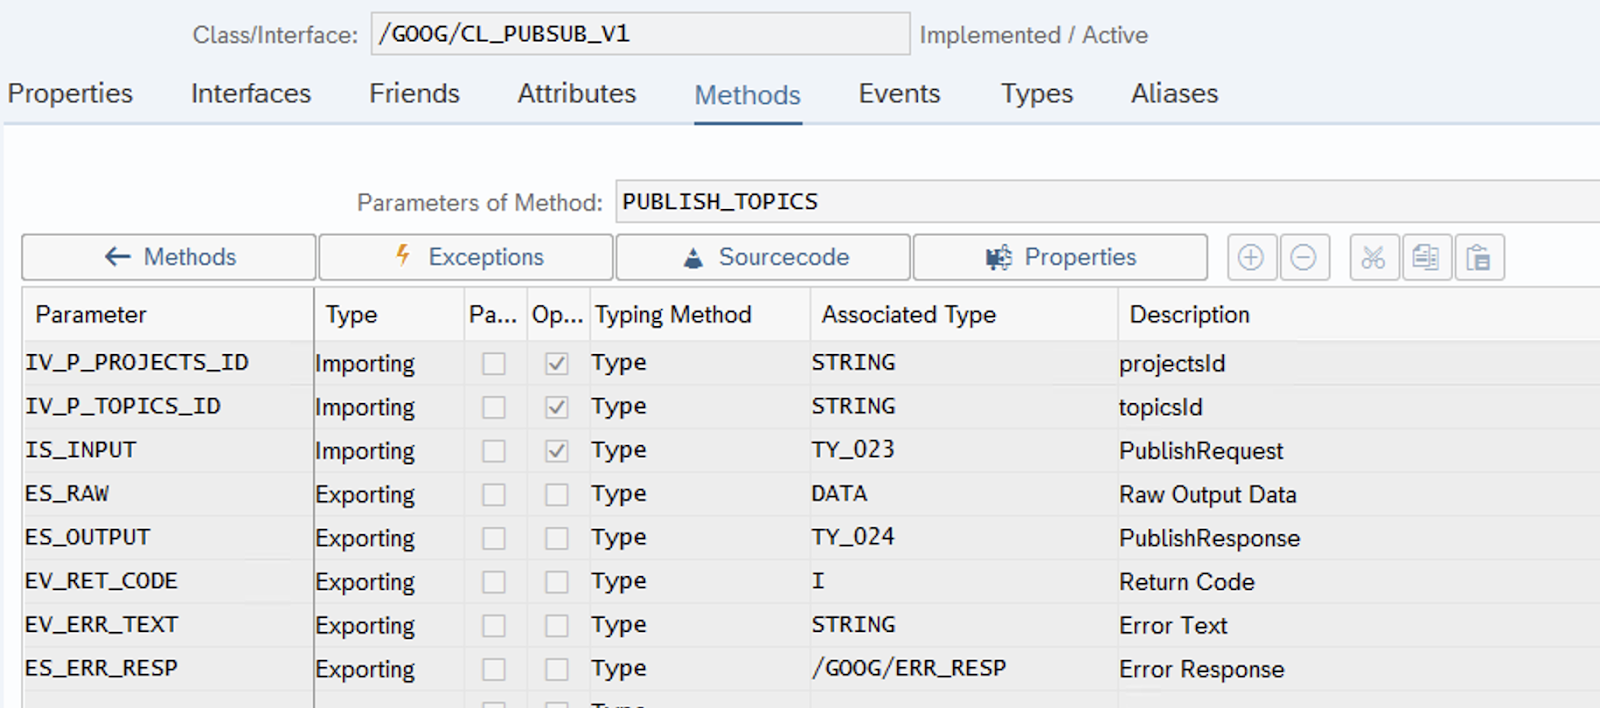This screenshot has width=1600, height=708.
Task: Go back using the Methods arrow button
Action: 169,258
